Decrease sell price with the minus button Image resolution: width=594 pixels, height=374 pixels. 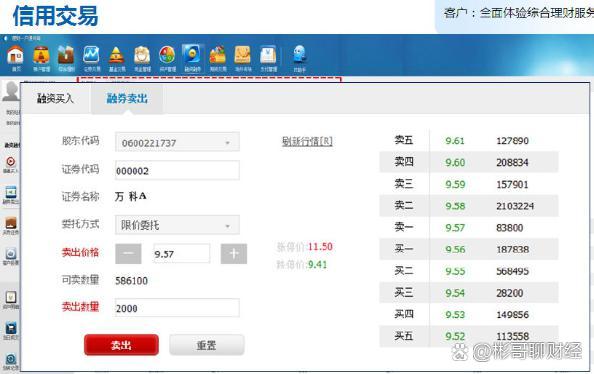[128, 254]
